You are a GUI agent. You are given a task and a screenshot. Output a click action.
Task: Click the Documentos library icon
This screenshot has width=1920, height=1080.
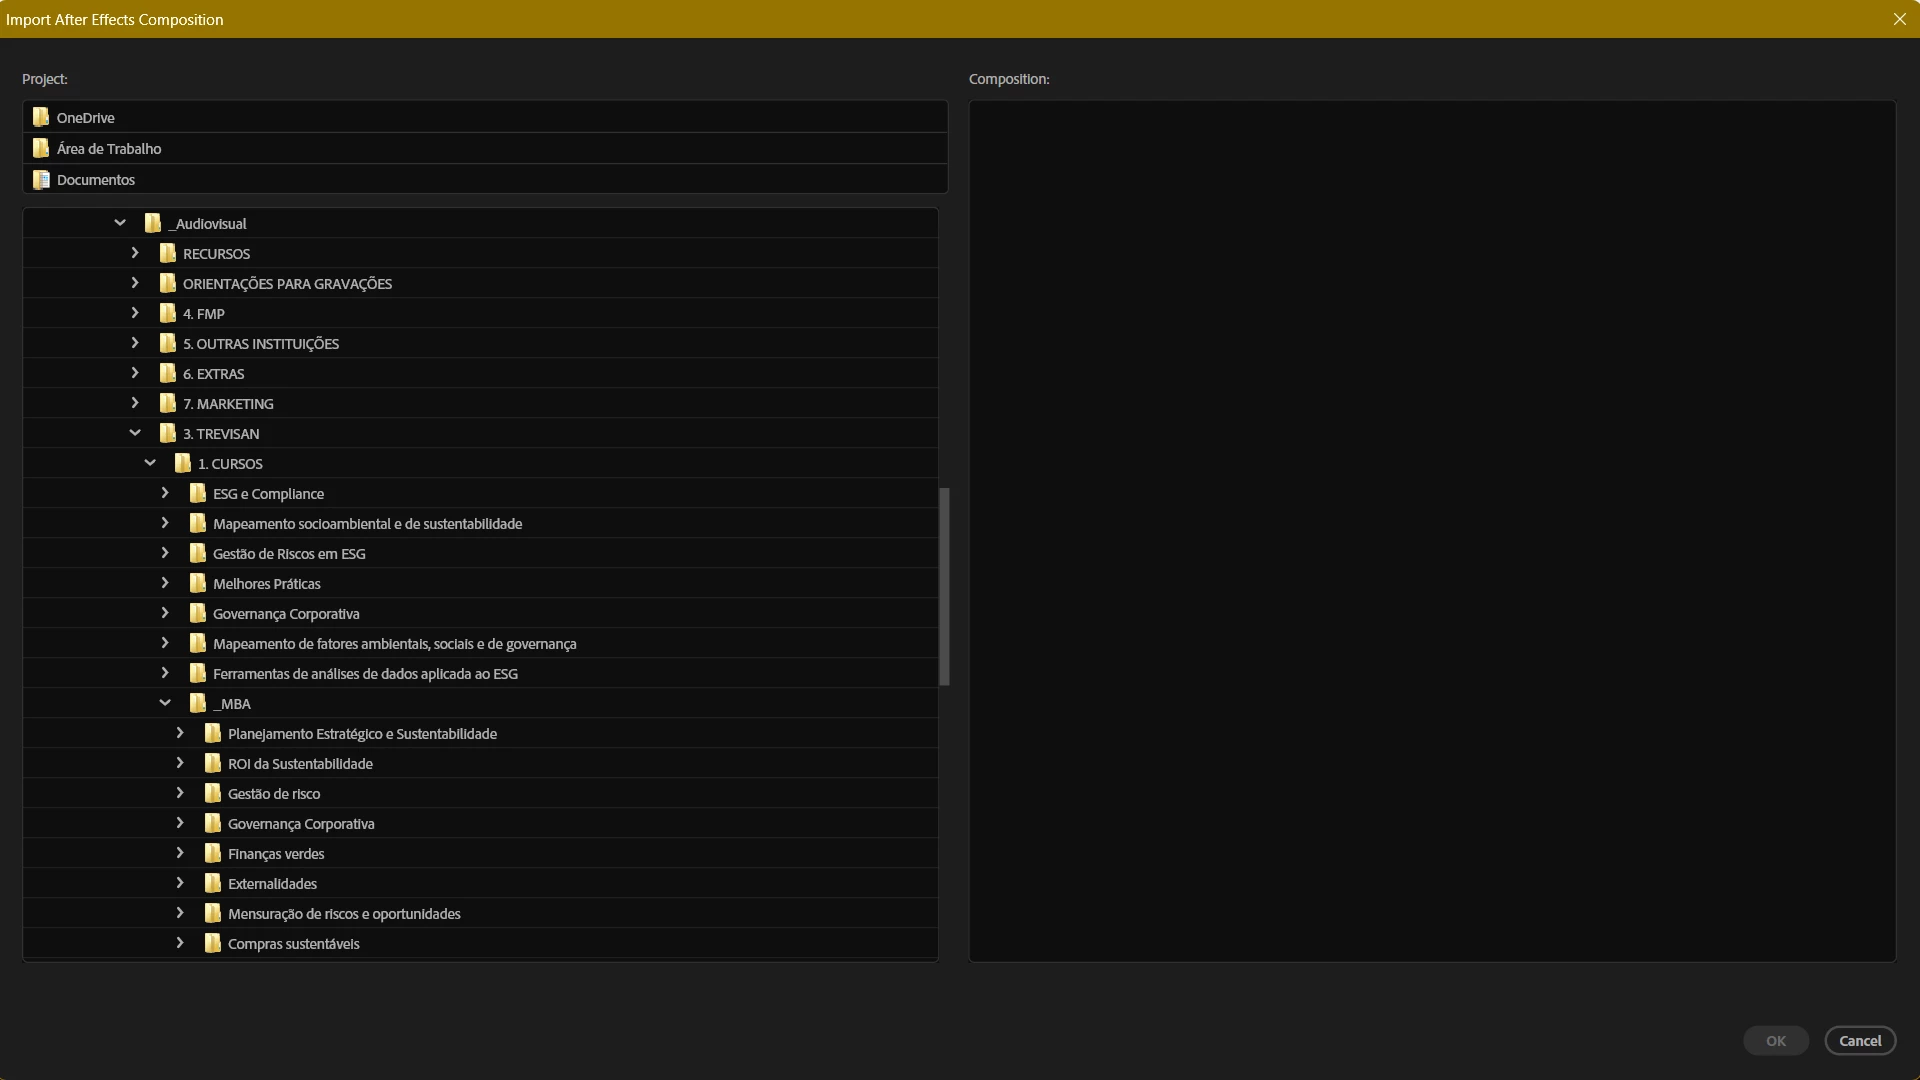coord(41,179)
